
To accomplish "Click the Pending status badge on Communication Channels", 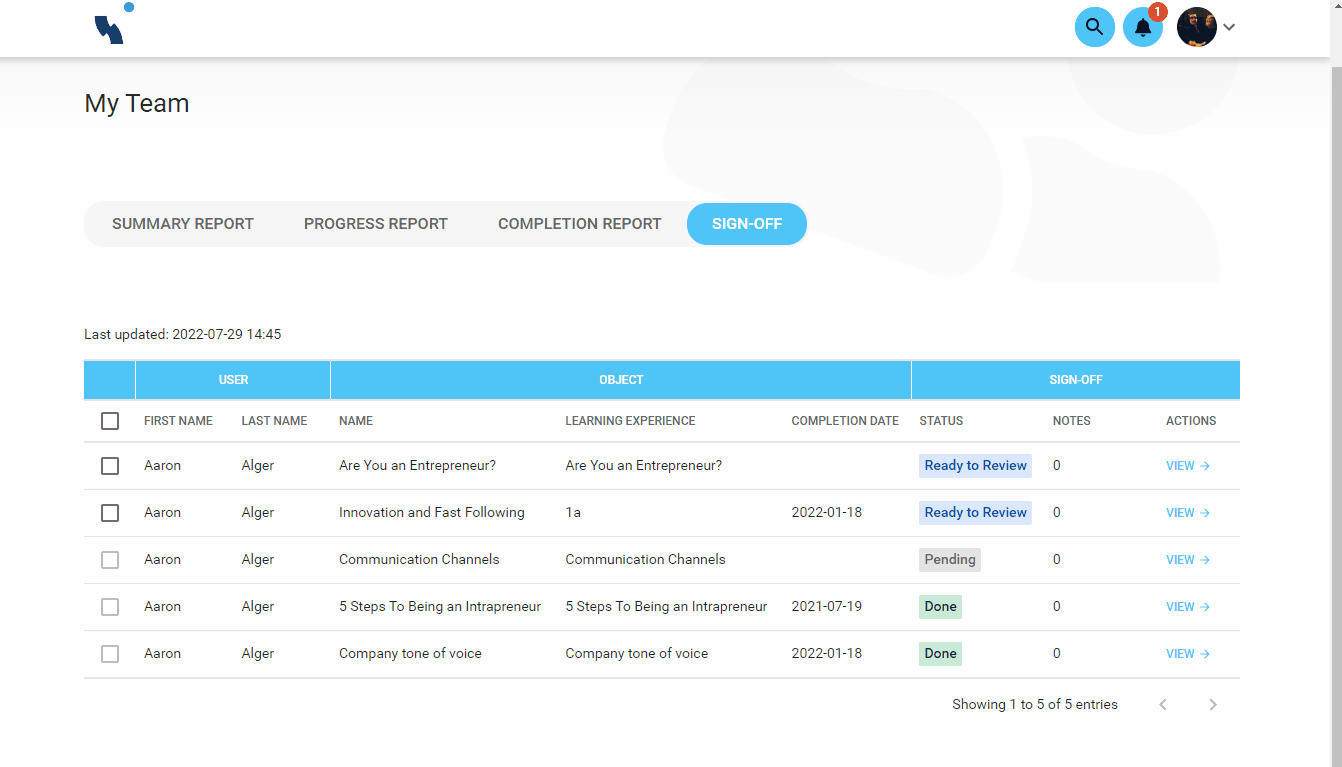I will click(949, 559).
